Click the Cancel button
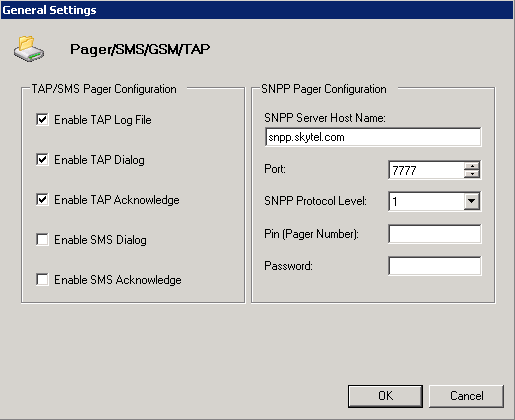 coord(466,396)
